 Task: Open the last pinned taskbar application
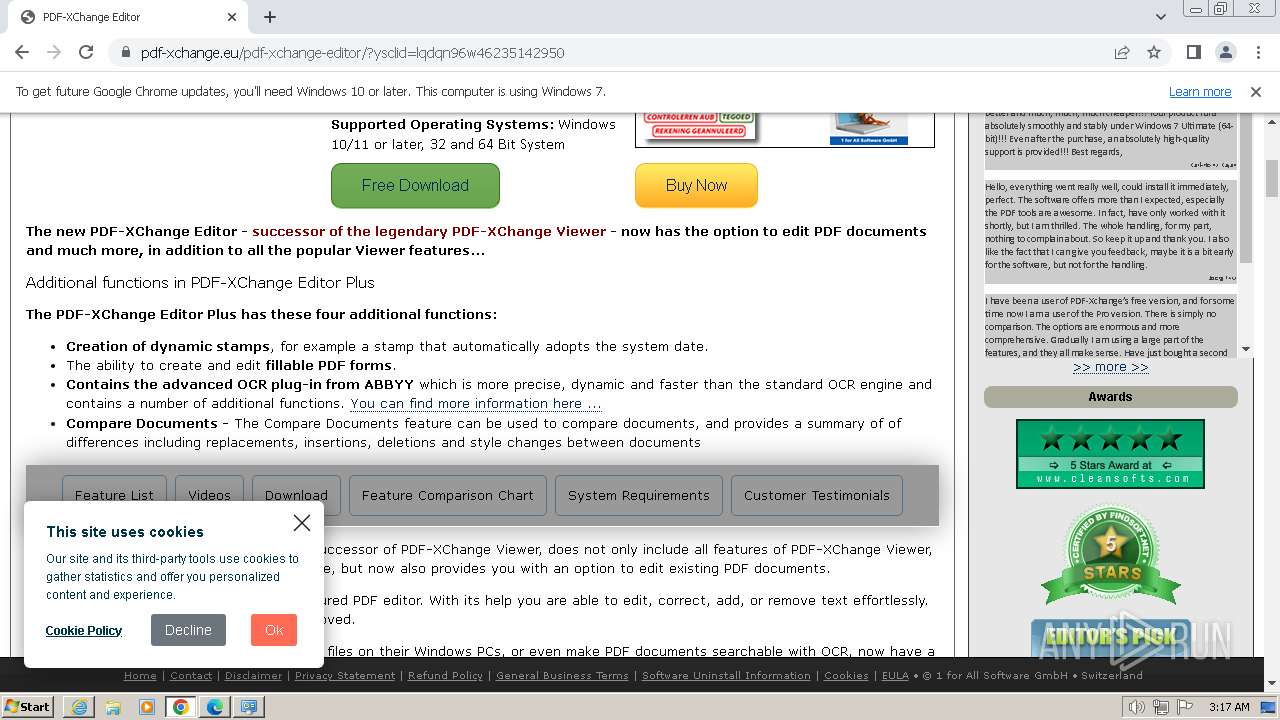[x=249, y=707]
